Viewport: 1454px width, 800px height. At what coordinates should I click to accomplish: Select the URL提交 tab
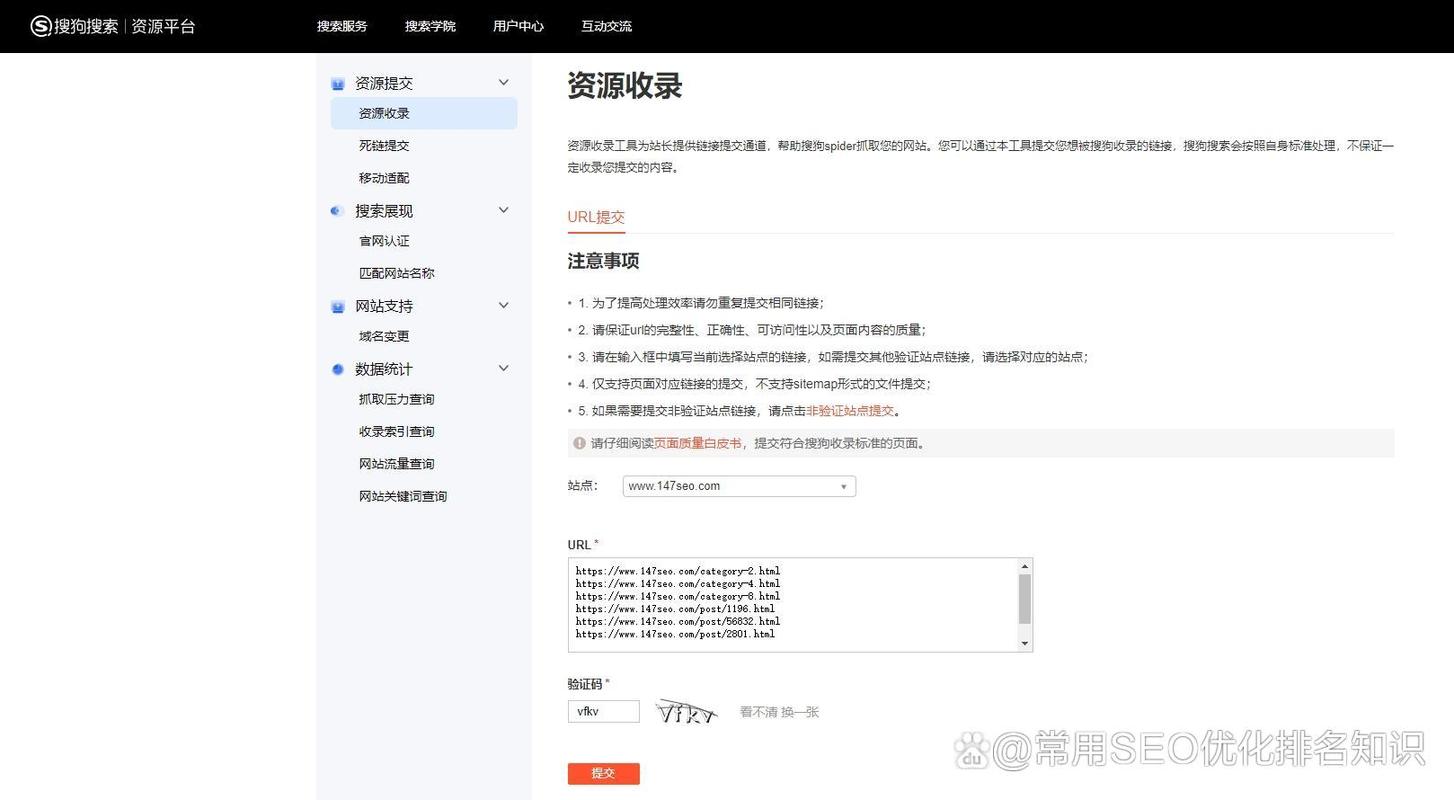(x=596, y=217)
